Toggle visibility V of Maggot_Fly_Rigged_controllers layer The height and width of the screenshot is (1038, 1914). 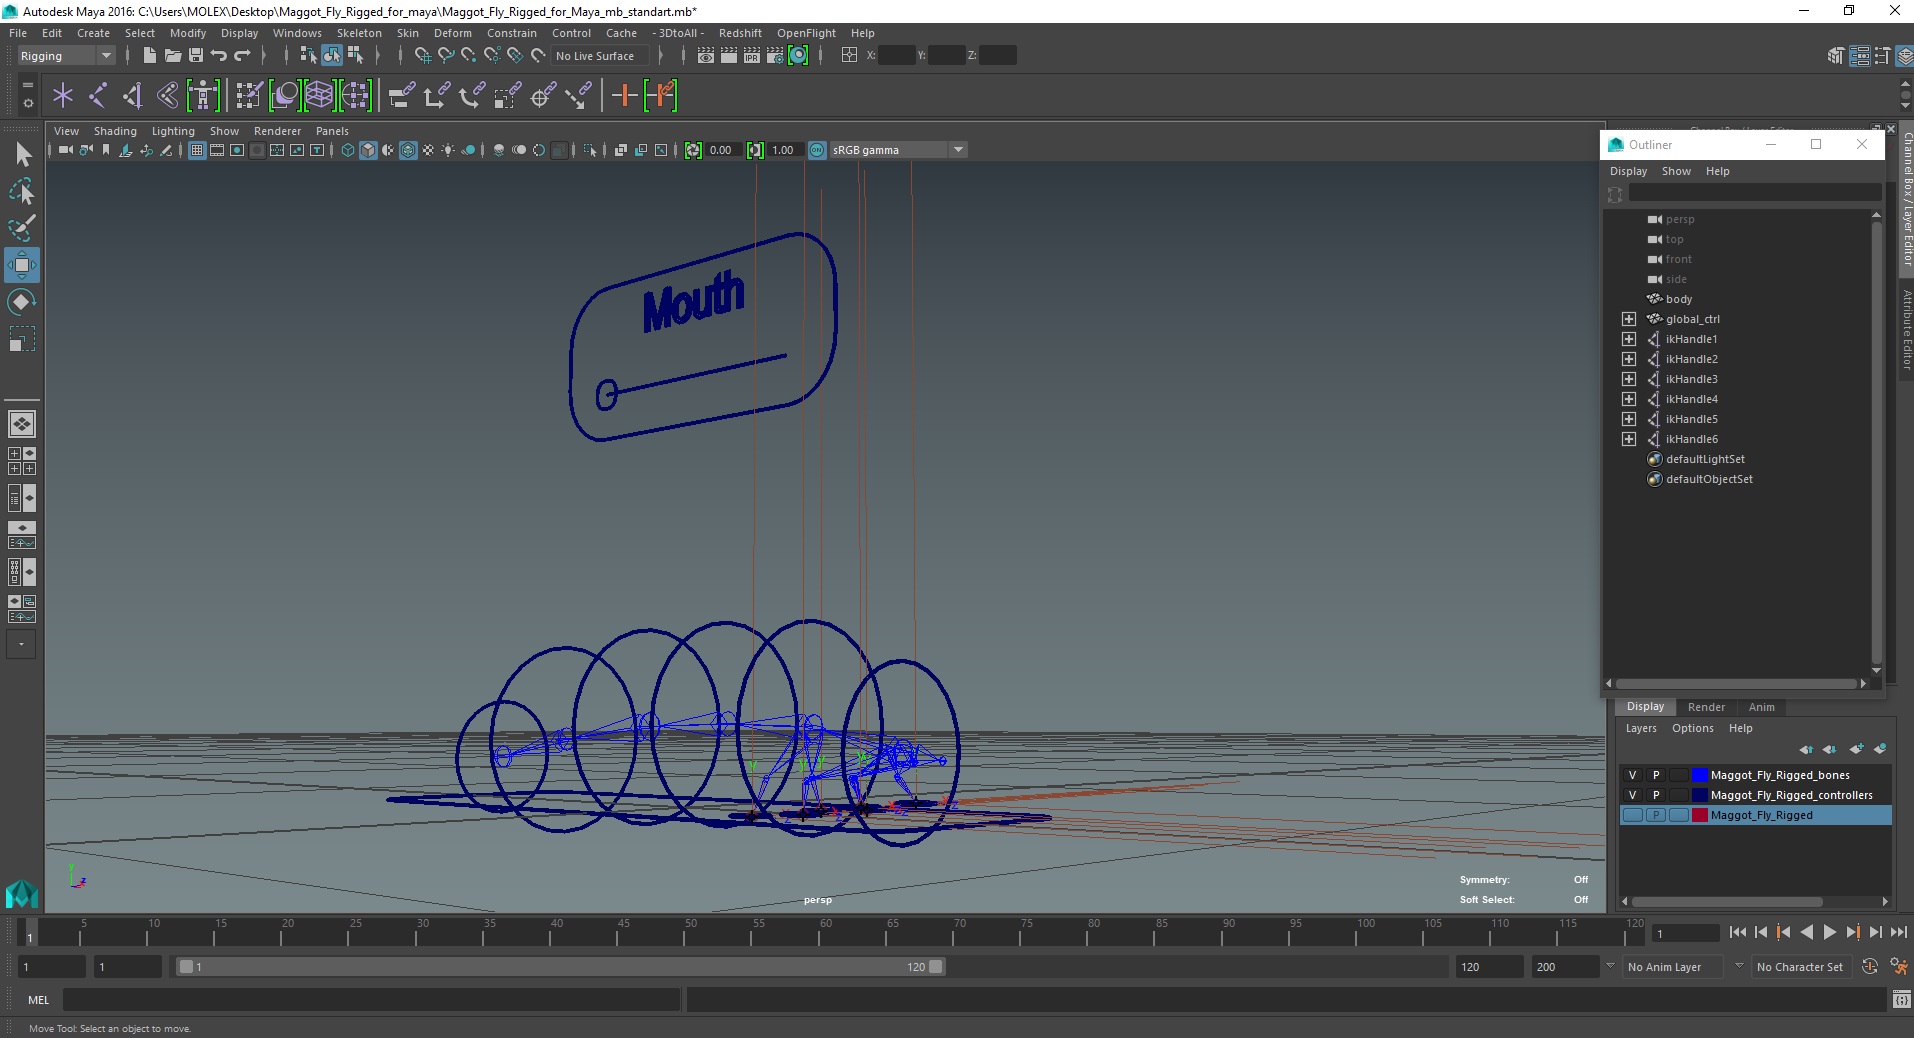coord(1632,795)
